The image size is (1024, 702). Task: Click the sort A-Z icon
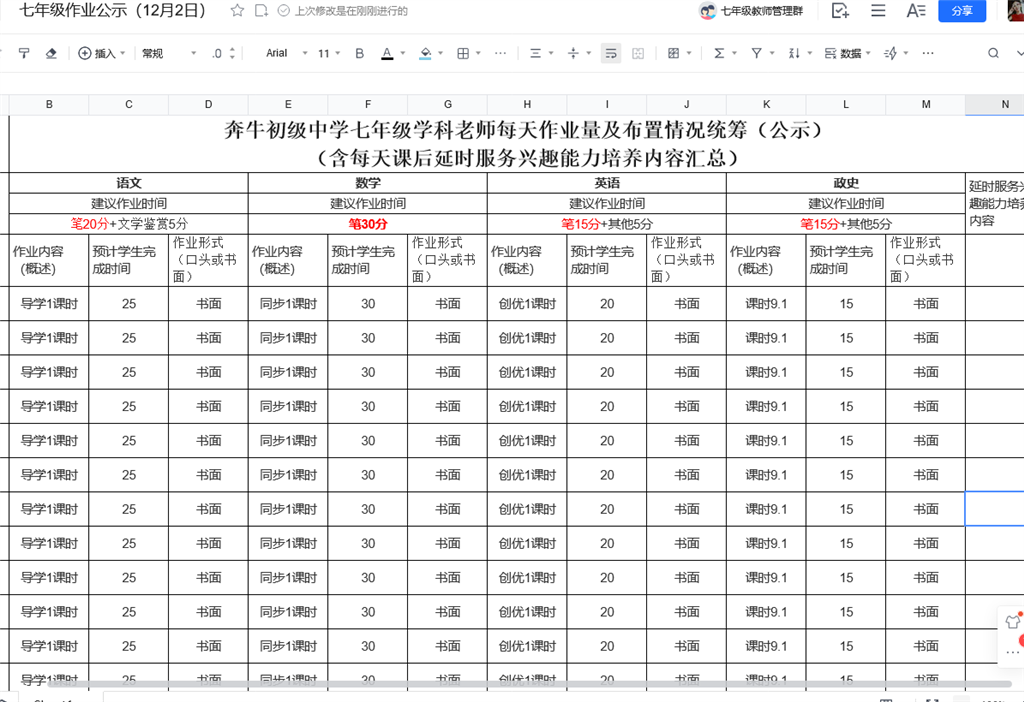tap(794, 54)
